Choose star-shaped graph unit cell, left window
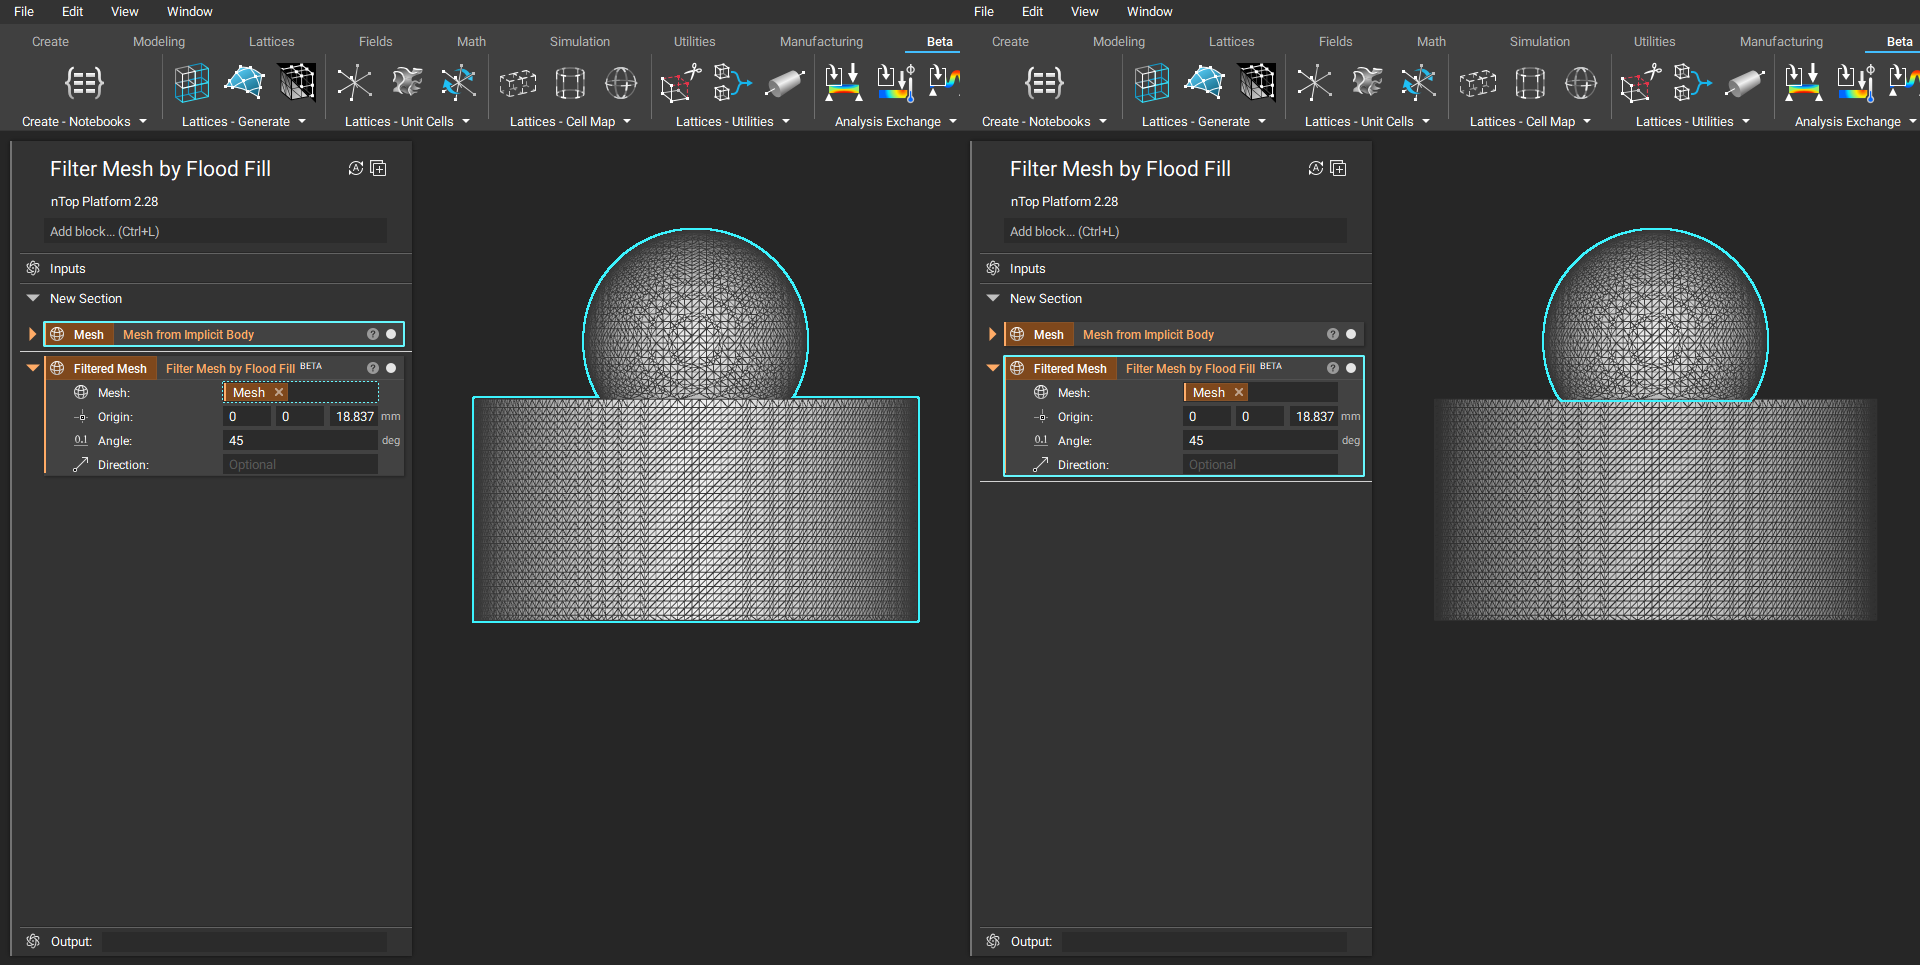1920x965 pixels. [354, 83]
